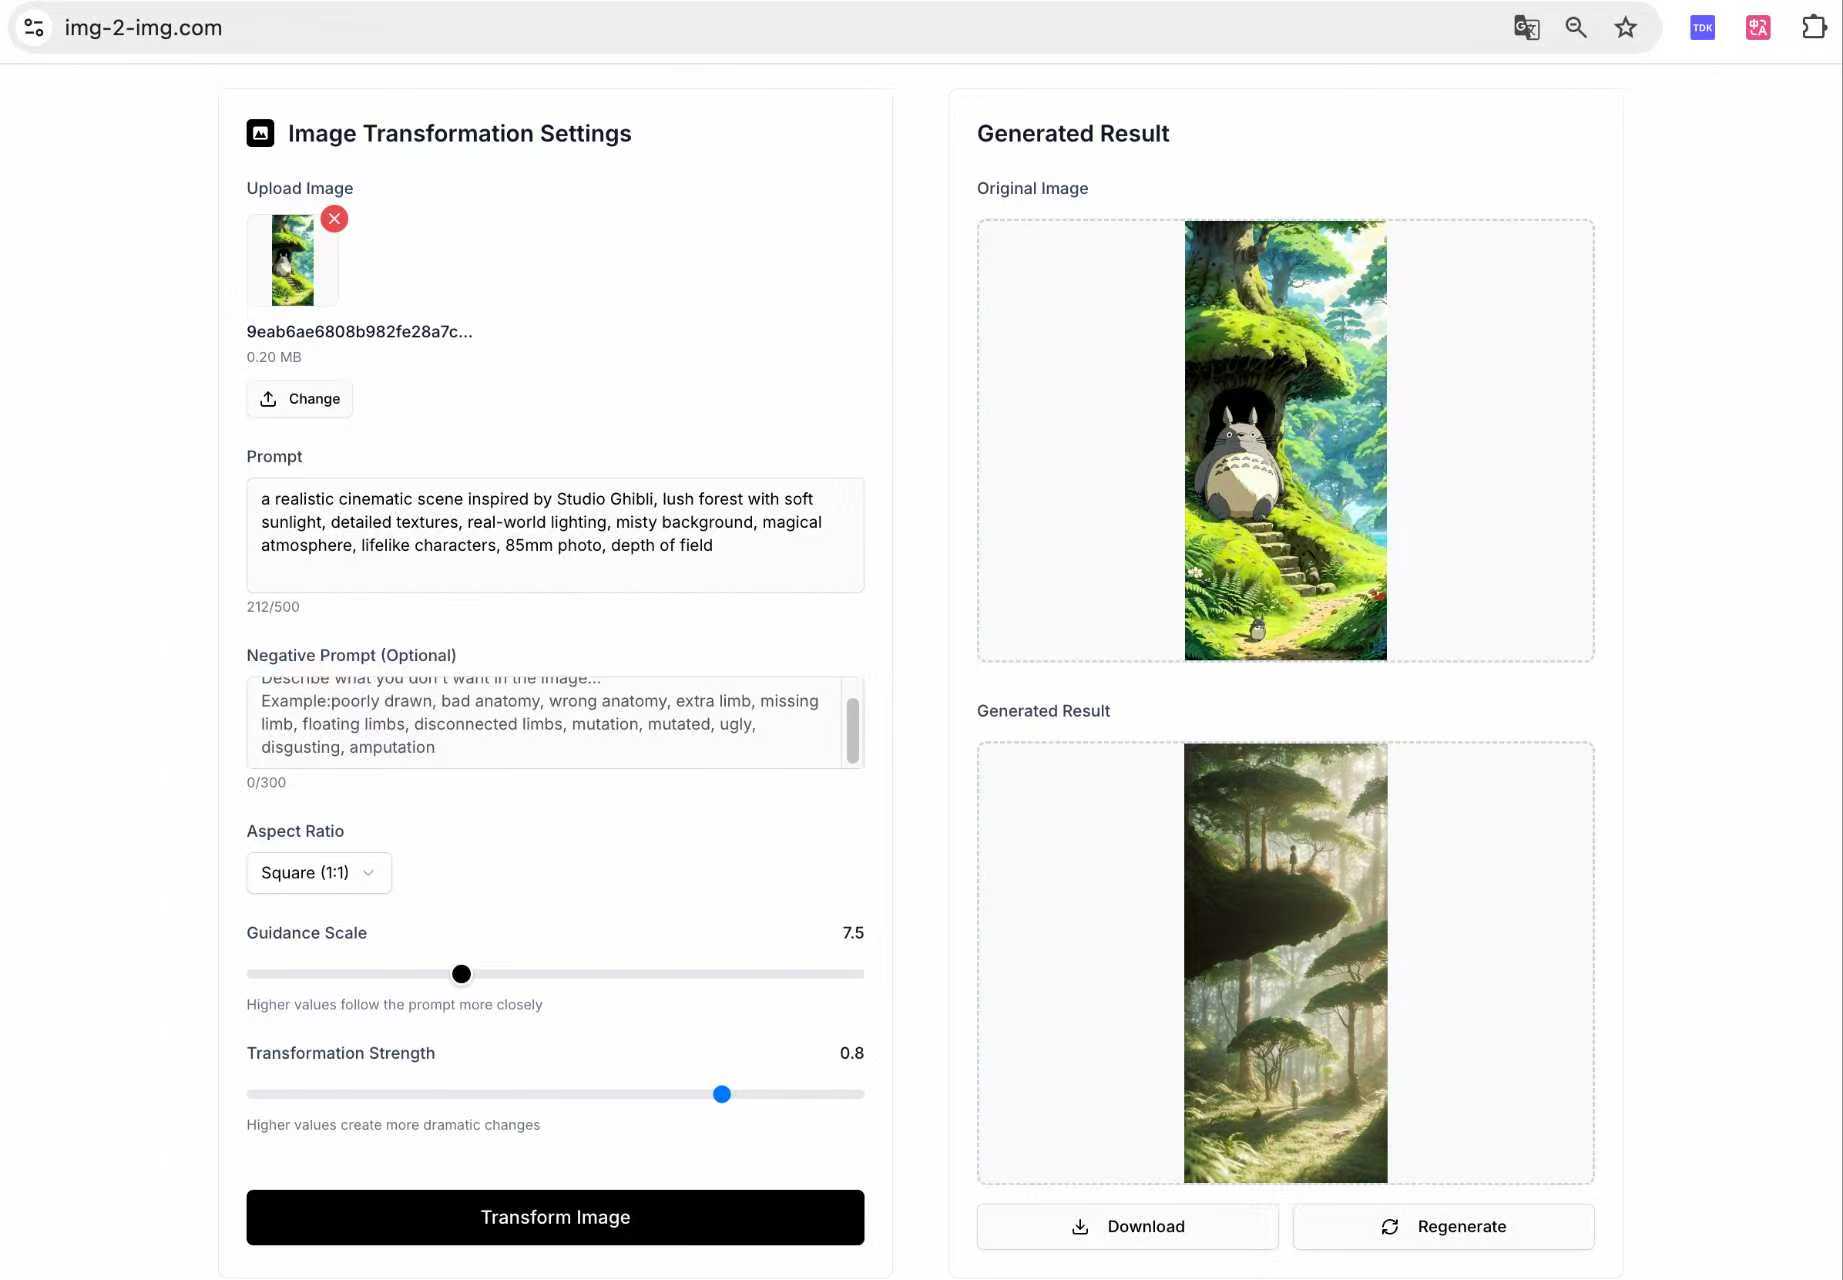Click the Transform Image button

[x=555, y=1217]
